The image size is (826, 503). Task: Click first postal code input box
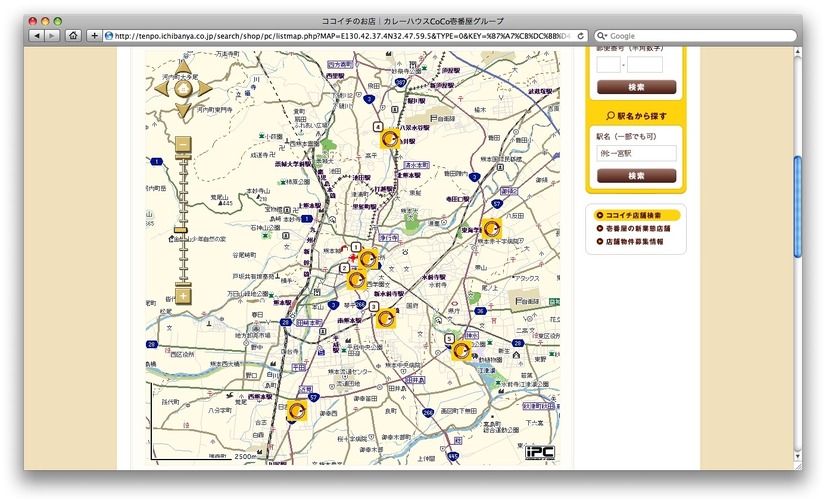[x=608, y=65]
